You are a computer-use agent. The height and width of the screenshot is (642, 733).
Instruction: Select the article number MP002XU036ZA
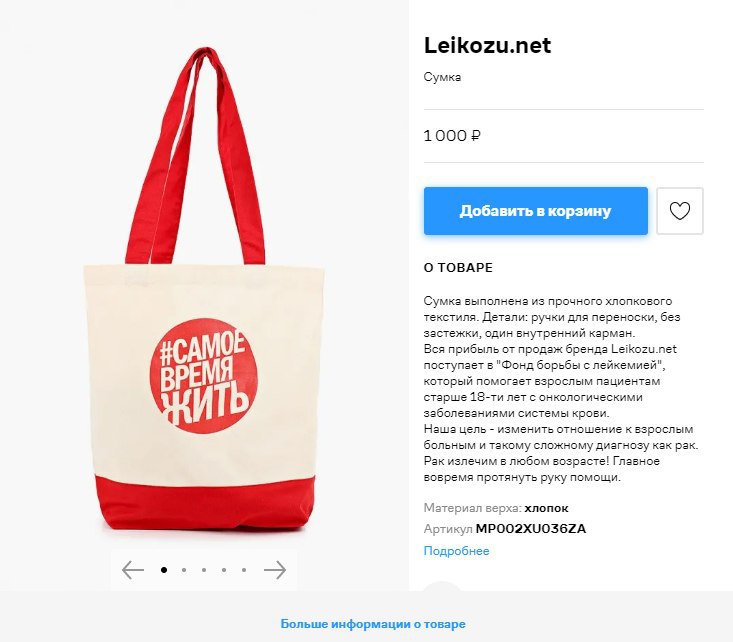(531, 529)
